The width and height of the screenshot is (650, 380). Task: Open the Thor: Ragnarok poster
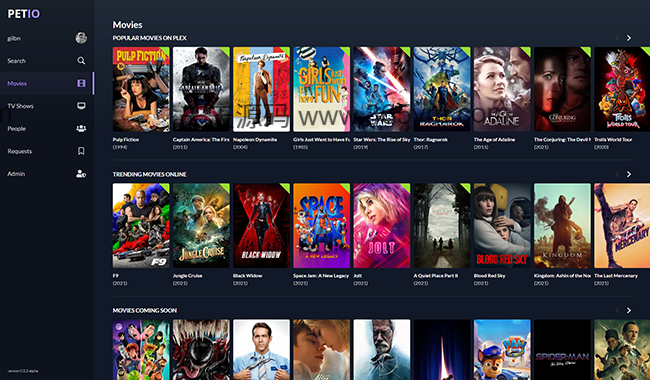pos(442,89)
